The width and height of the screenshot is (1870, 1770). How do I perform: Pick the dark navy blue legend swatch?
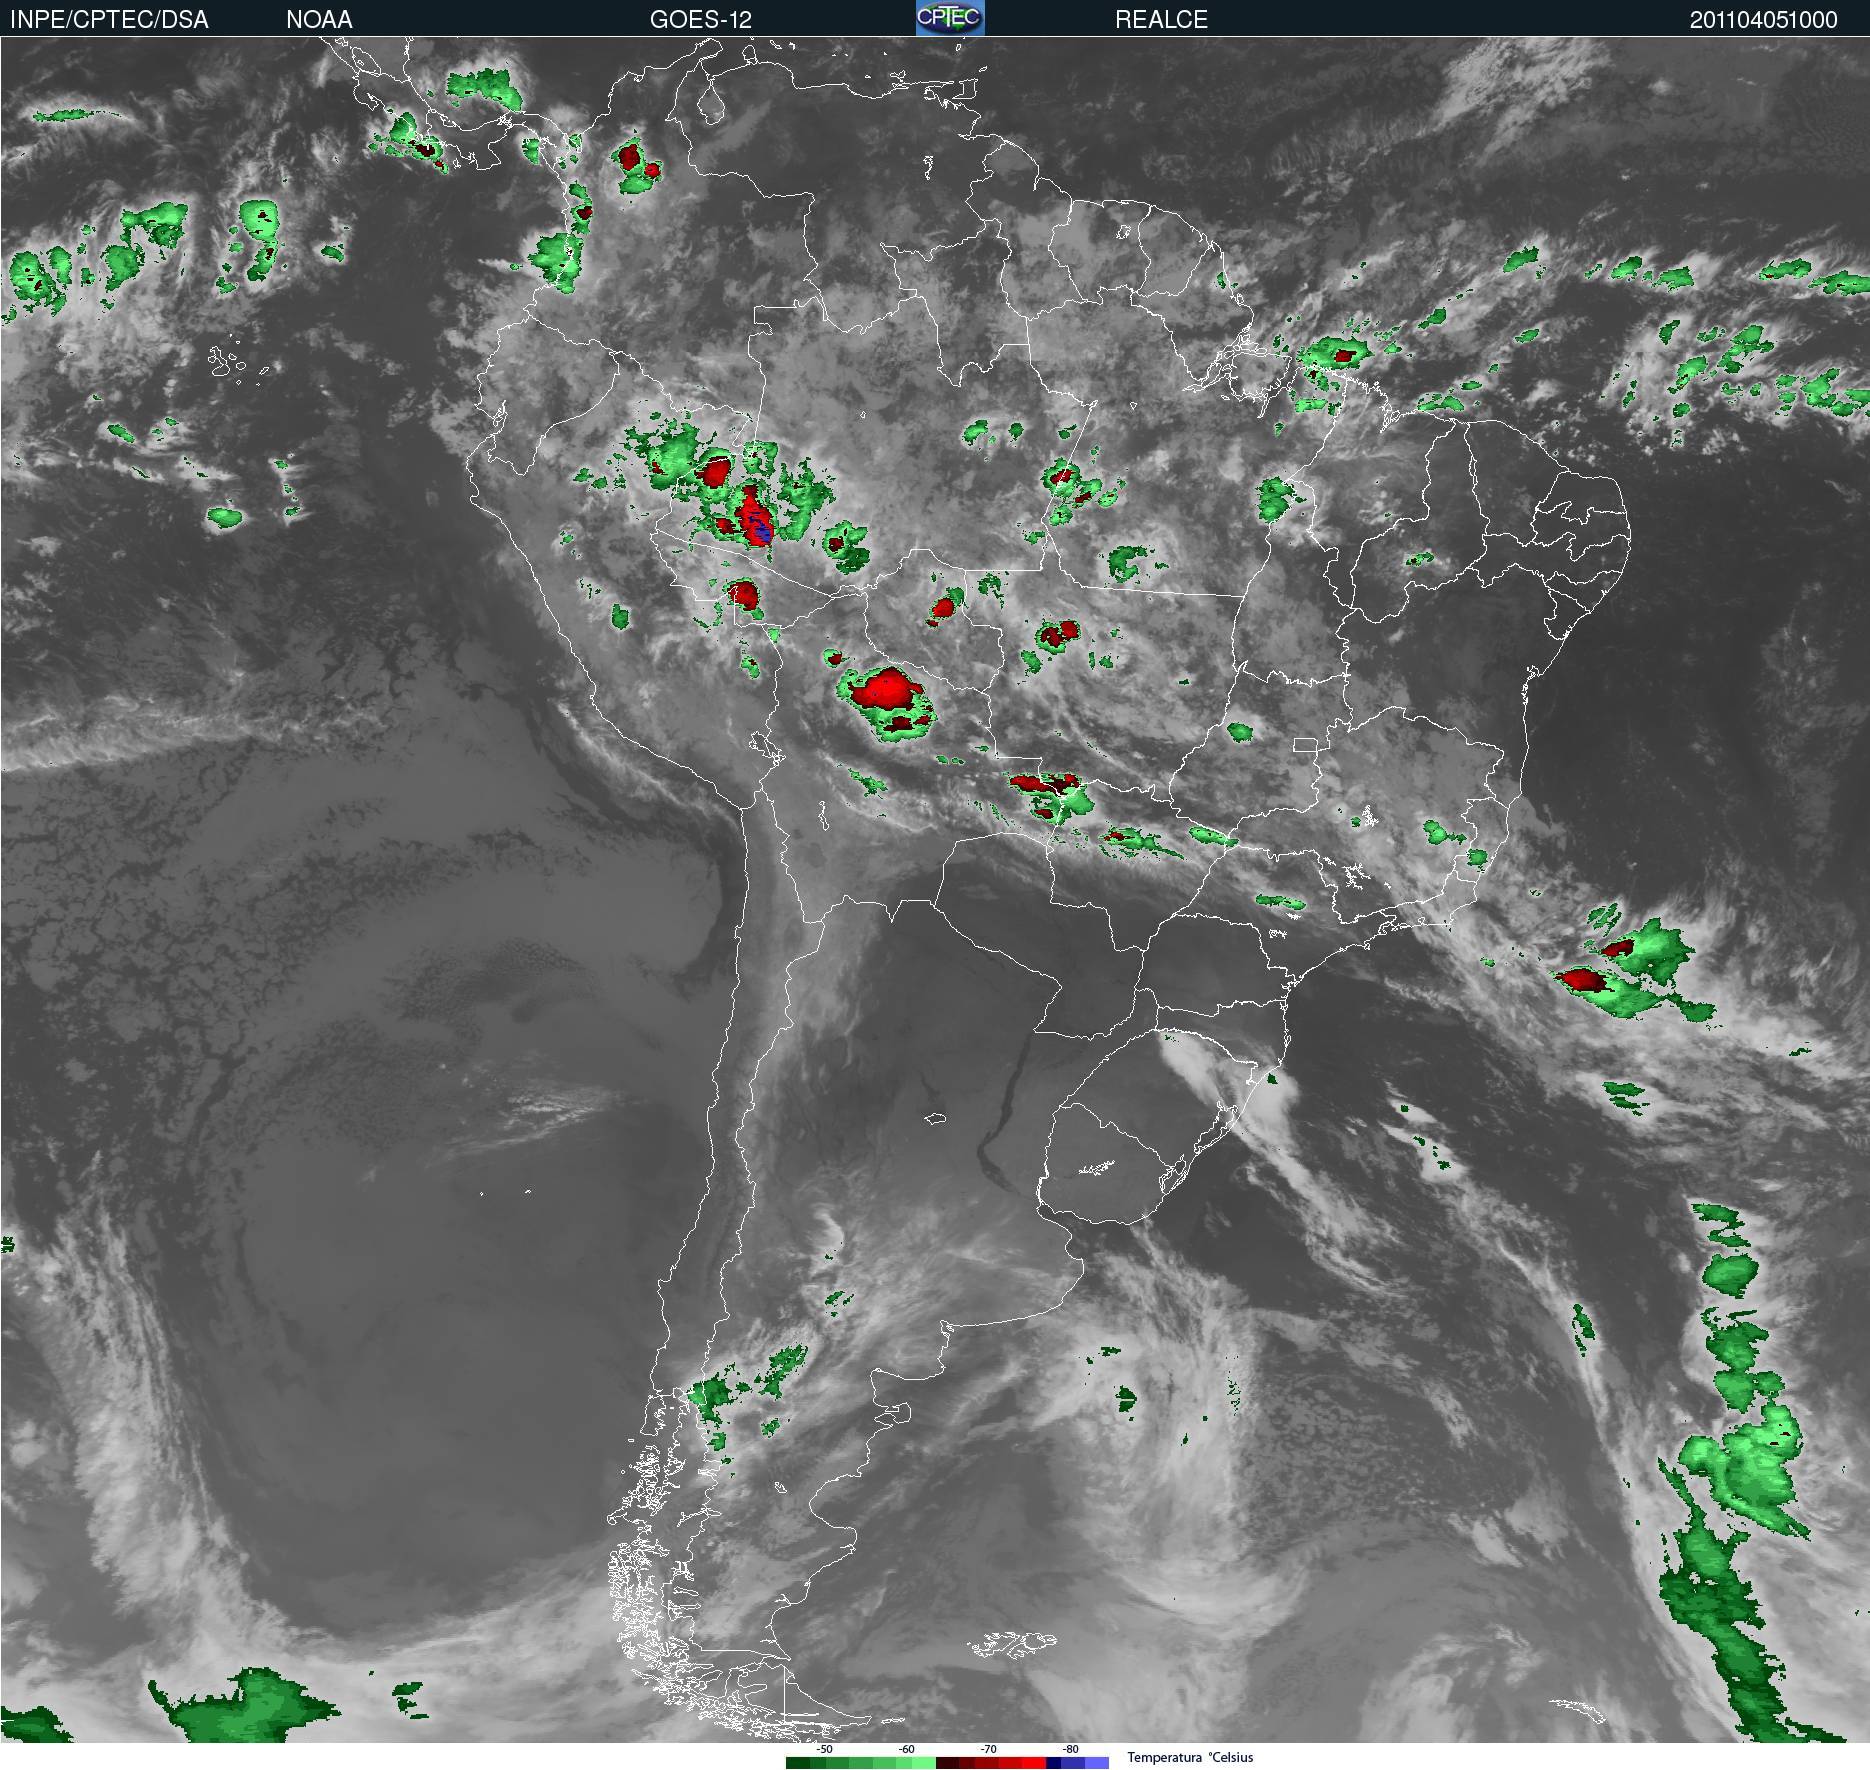1054,1763
